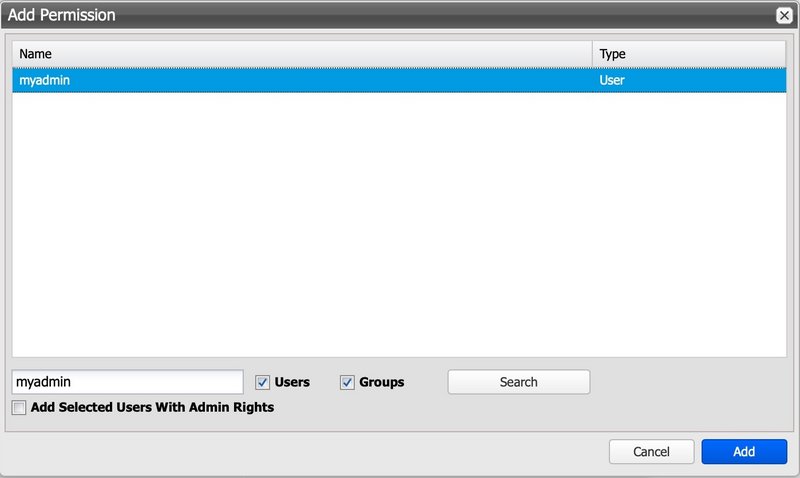Enable Add Selected Users With Admin Rights
Screen dimensions: 800x478
click(19, 408)
